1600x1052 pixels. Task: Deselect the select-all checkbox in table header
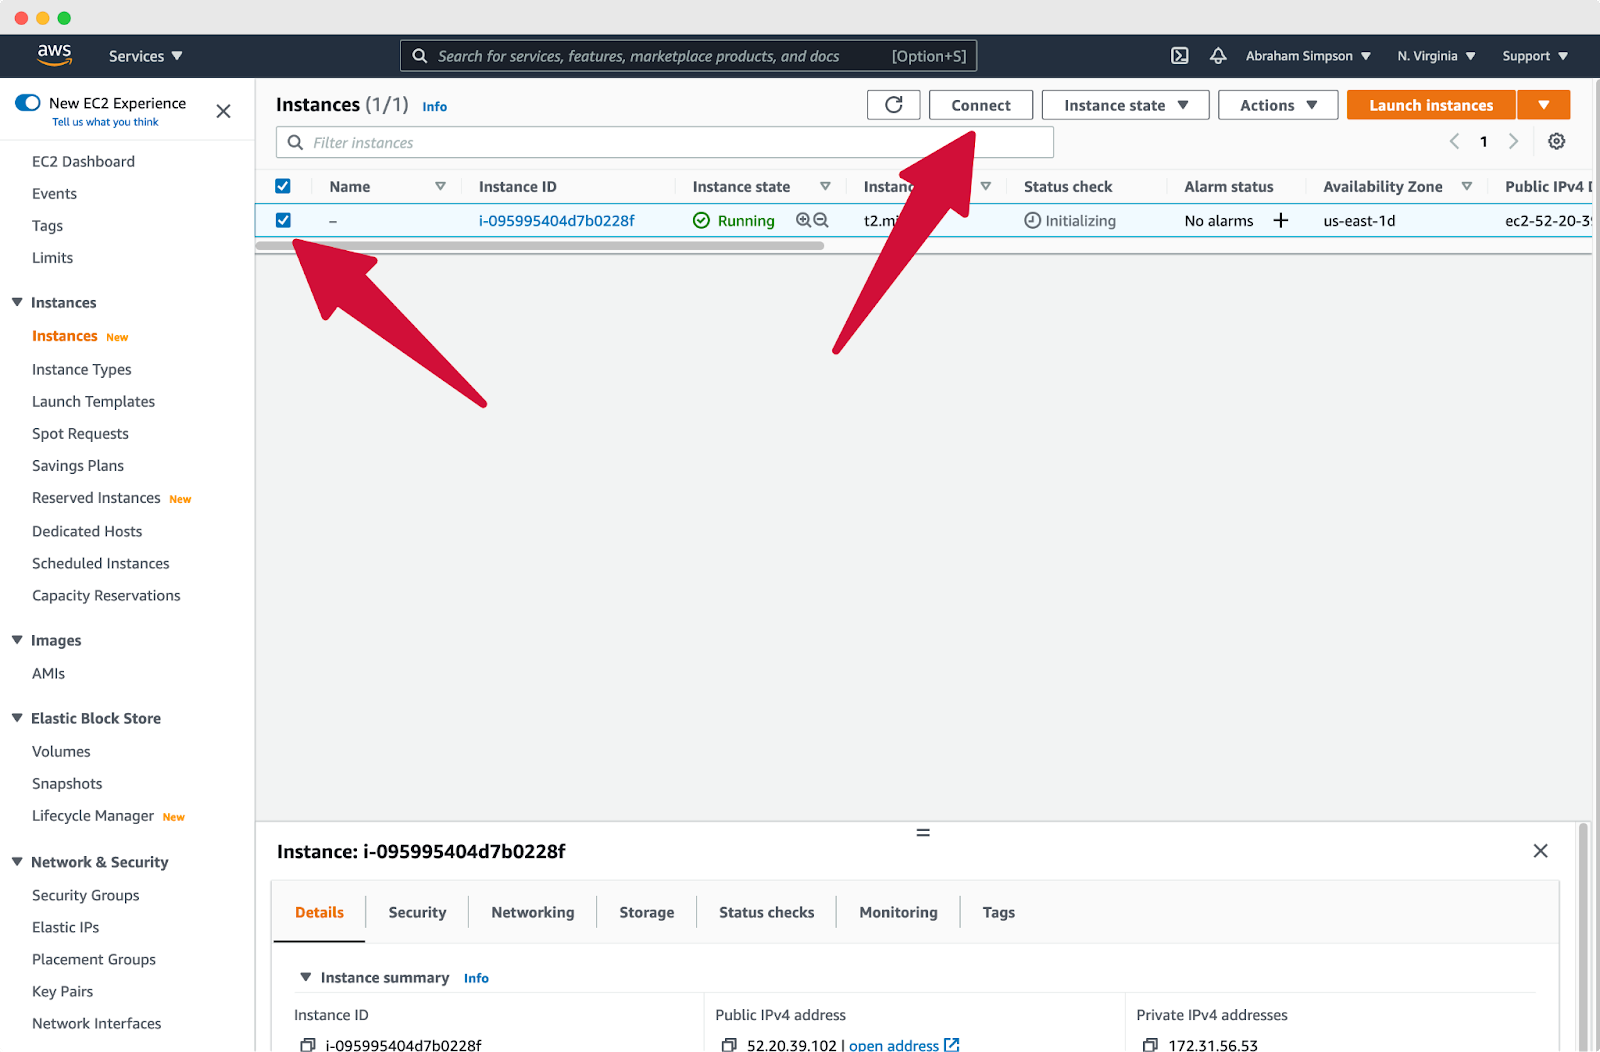[x=283, y=185]
